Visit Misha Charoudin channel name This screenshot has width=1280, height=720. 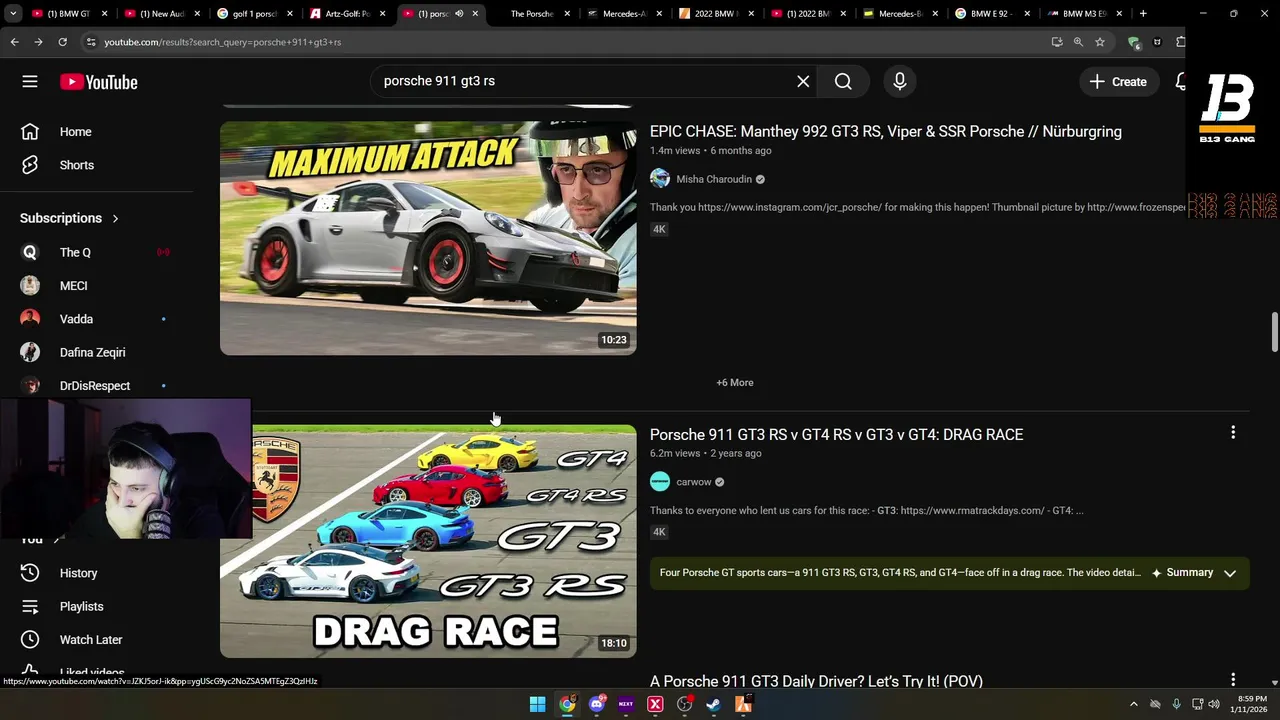click(x=714, y=179)
